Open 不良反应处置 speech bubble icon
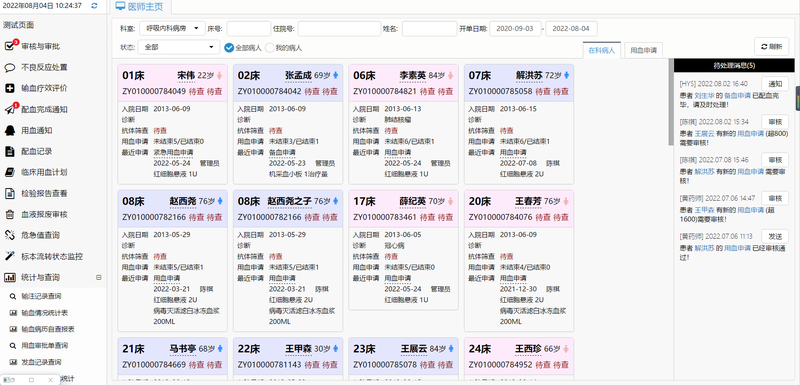The width and height of the screenshot is (800, 385). coord(10,67)
